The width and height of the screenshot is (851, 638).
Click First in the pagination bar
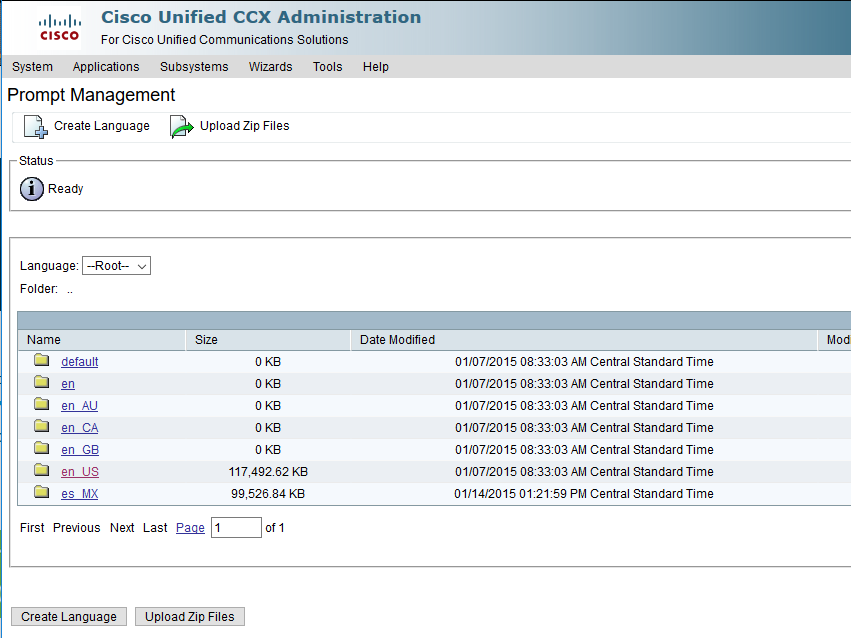click(x=32, y=528)
